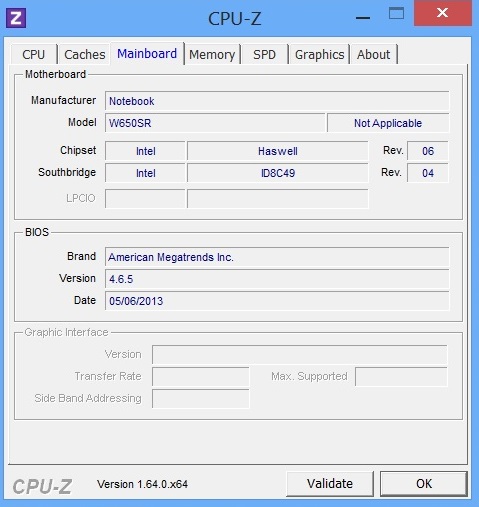Switch to the CPU tab

tap(34, 54)
